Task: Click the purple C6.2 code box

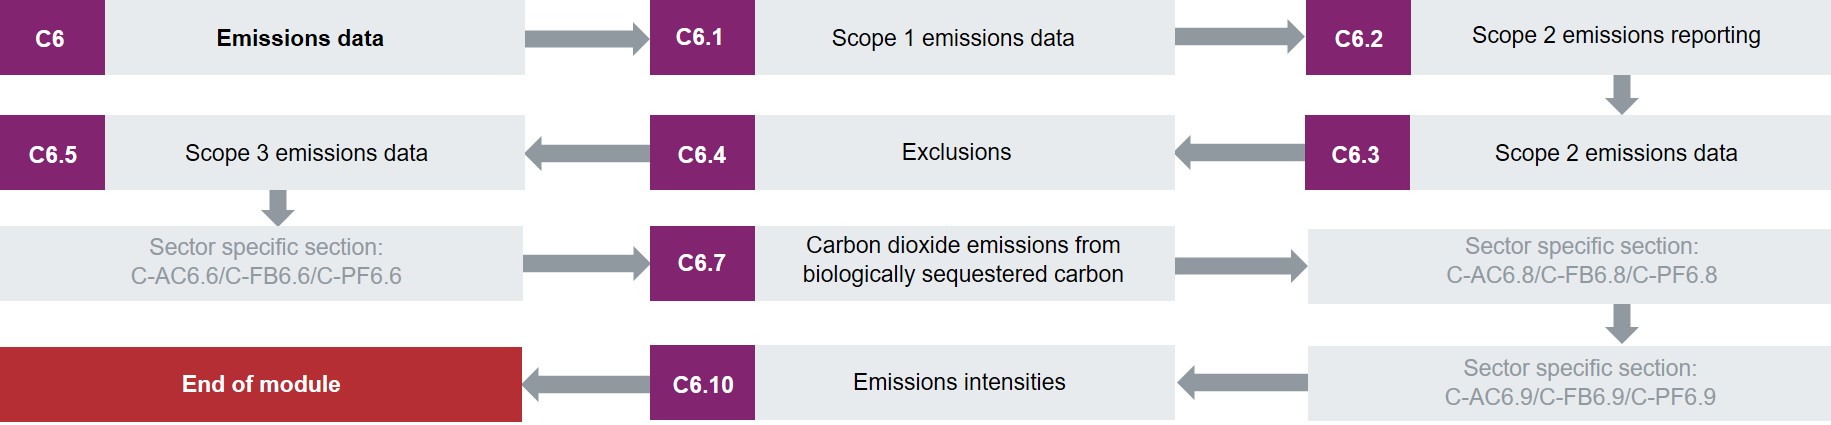Action: [x=1358, y=37]
